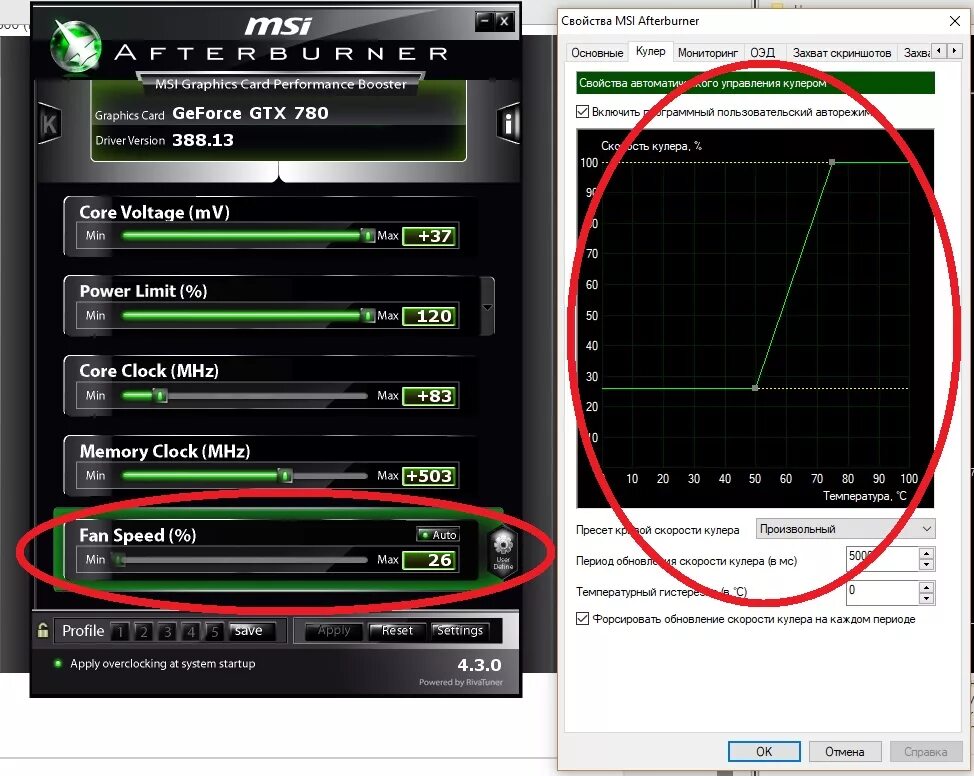Switch to the Мониторинг tab
Image resolution: width=974 pixels, height=776 pixels.
click(x=708, y=53)
